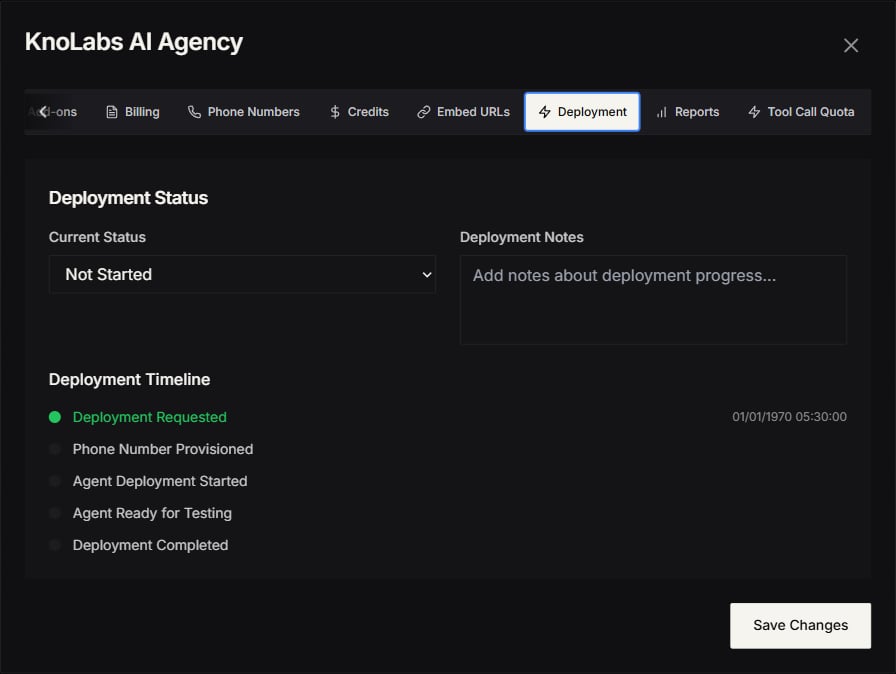
Task: Click the phone handset icon
Action: 194,112
